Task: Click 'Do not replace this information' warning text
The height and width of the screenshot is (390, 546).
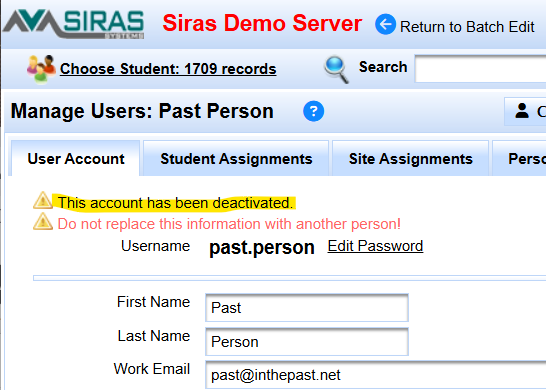Action: pyautogui.click(x=229, y=224)
